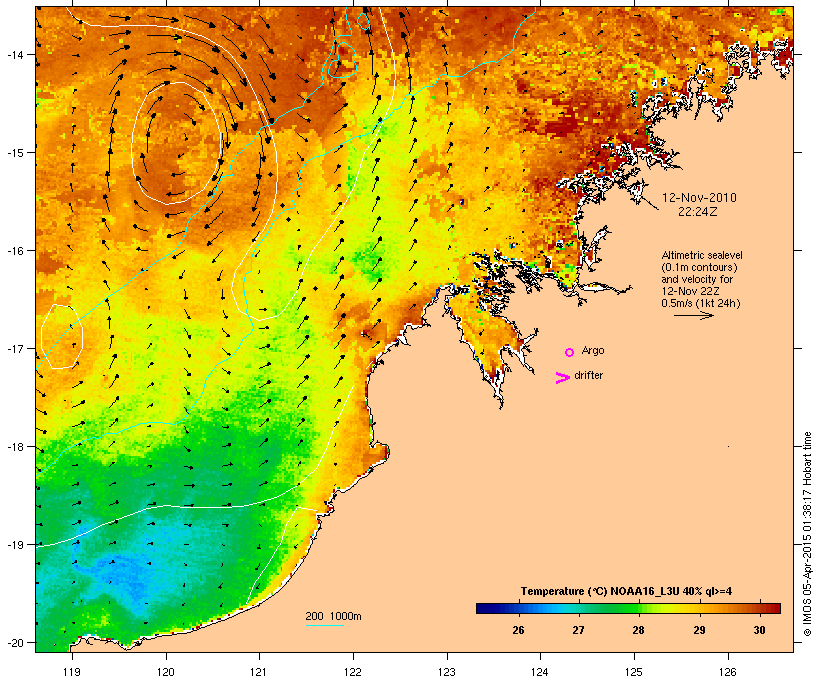The height and width of the screenshot is (680, 820).
Task: Click the -14 latitude axis label
Action: click(14, 54)
